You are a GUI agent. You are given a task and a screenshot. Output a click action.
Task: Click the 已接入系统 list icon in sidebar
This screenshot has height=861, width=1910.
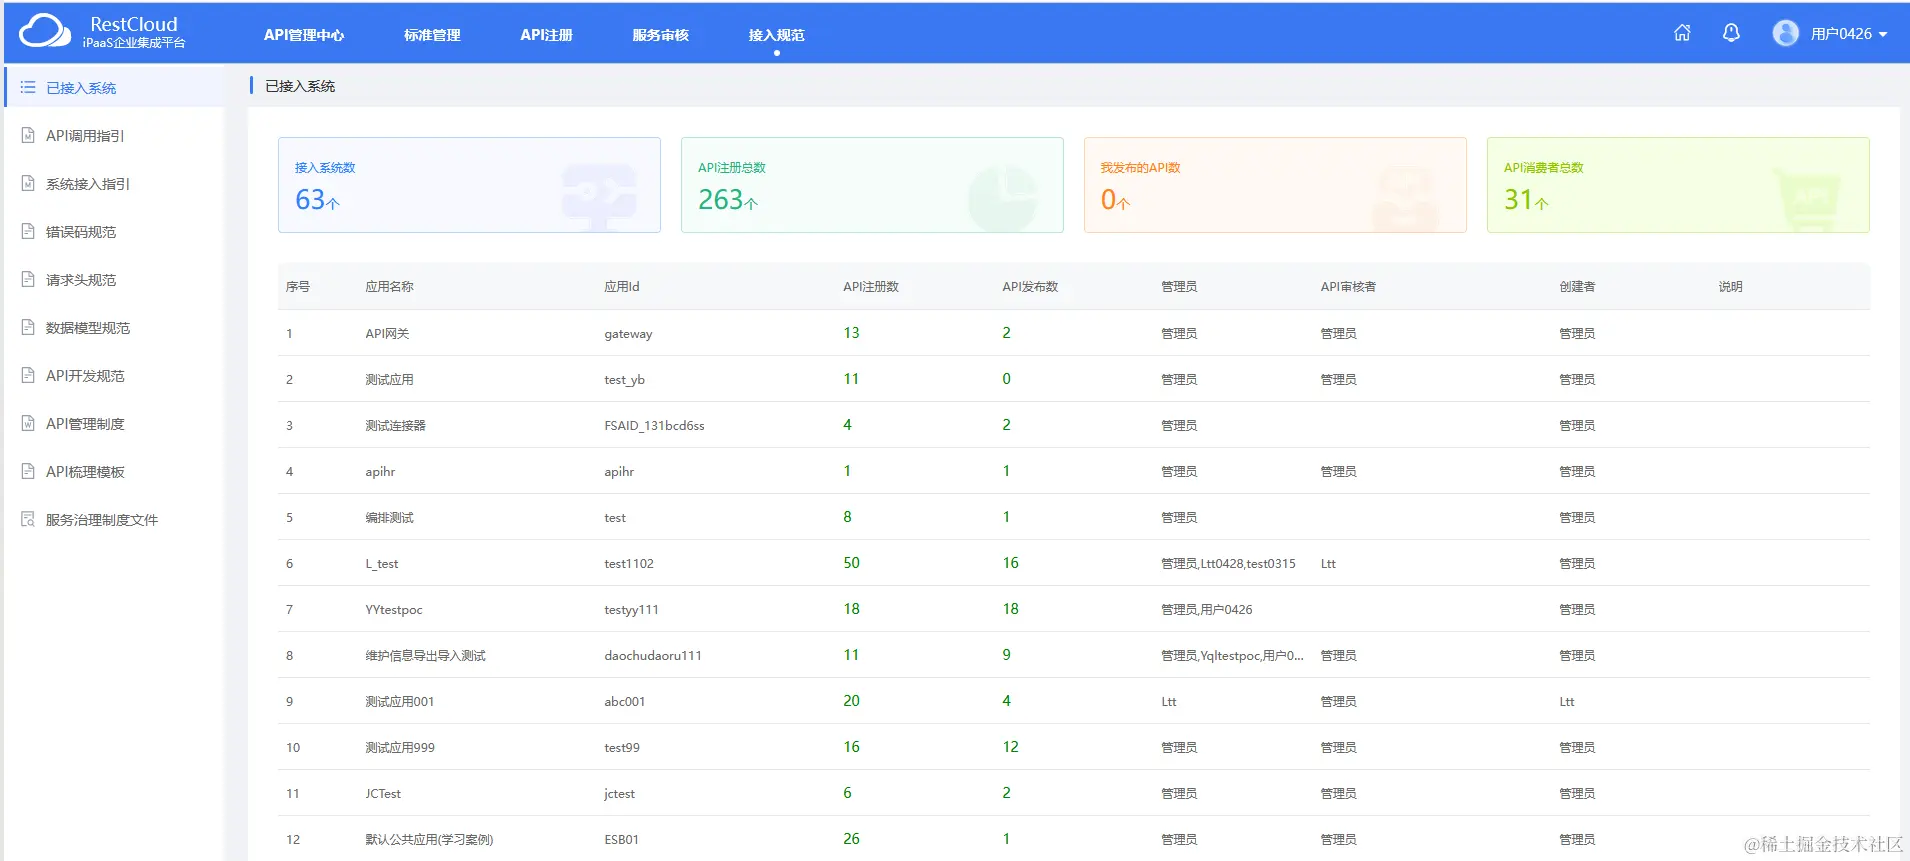28,88
